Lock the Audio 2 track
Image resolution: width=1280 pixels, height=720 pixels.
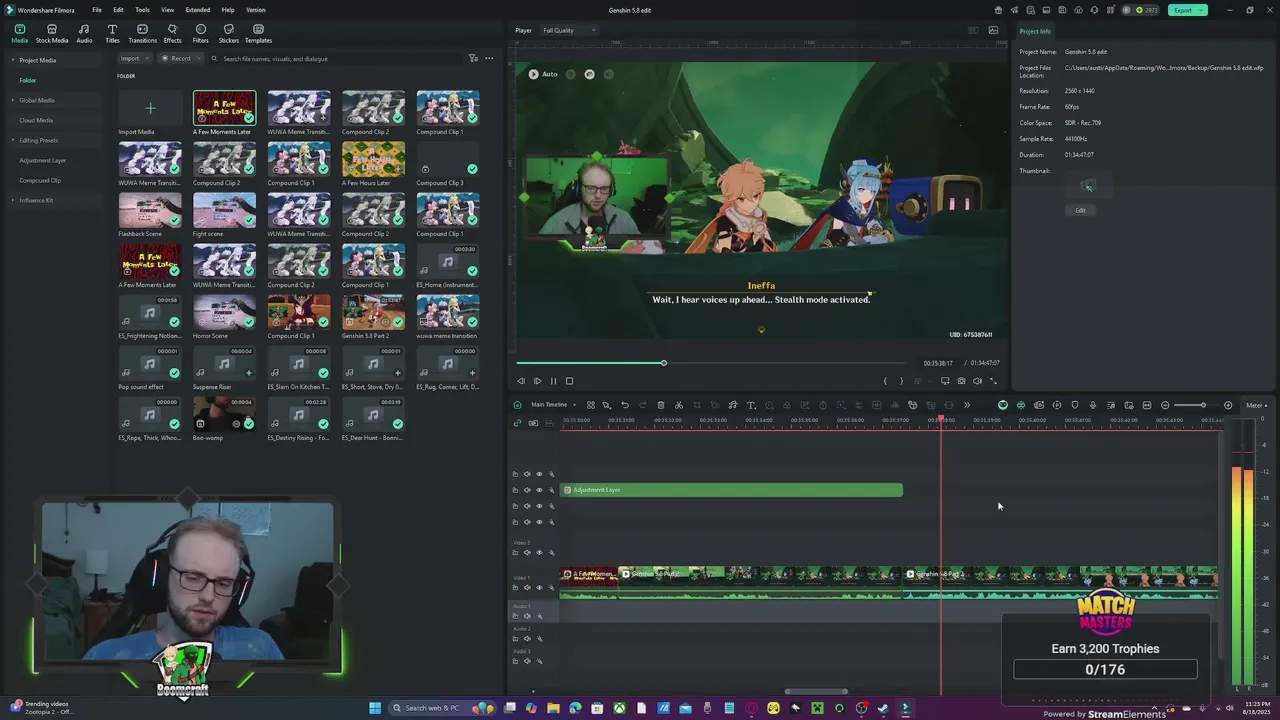pos(515,638)
